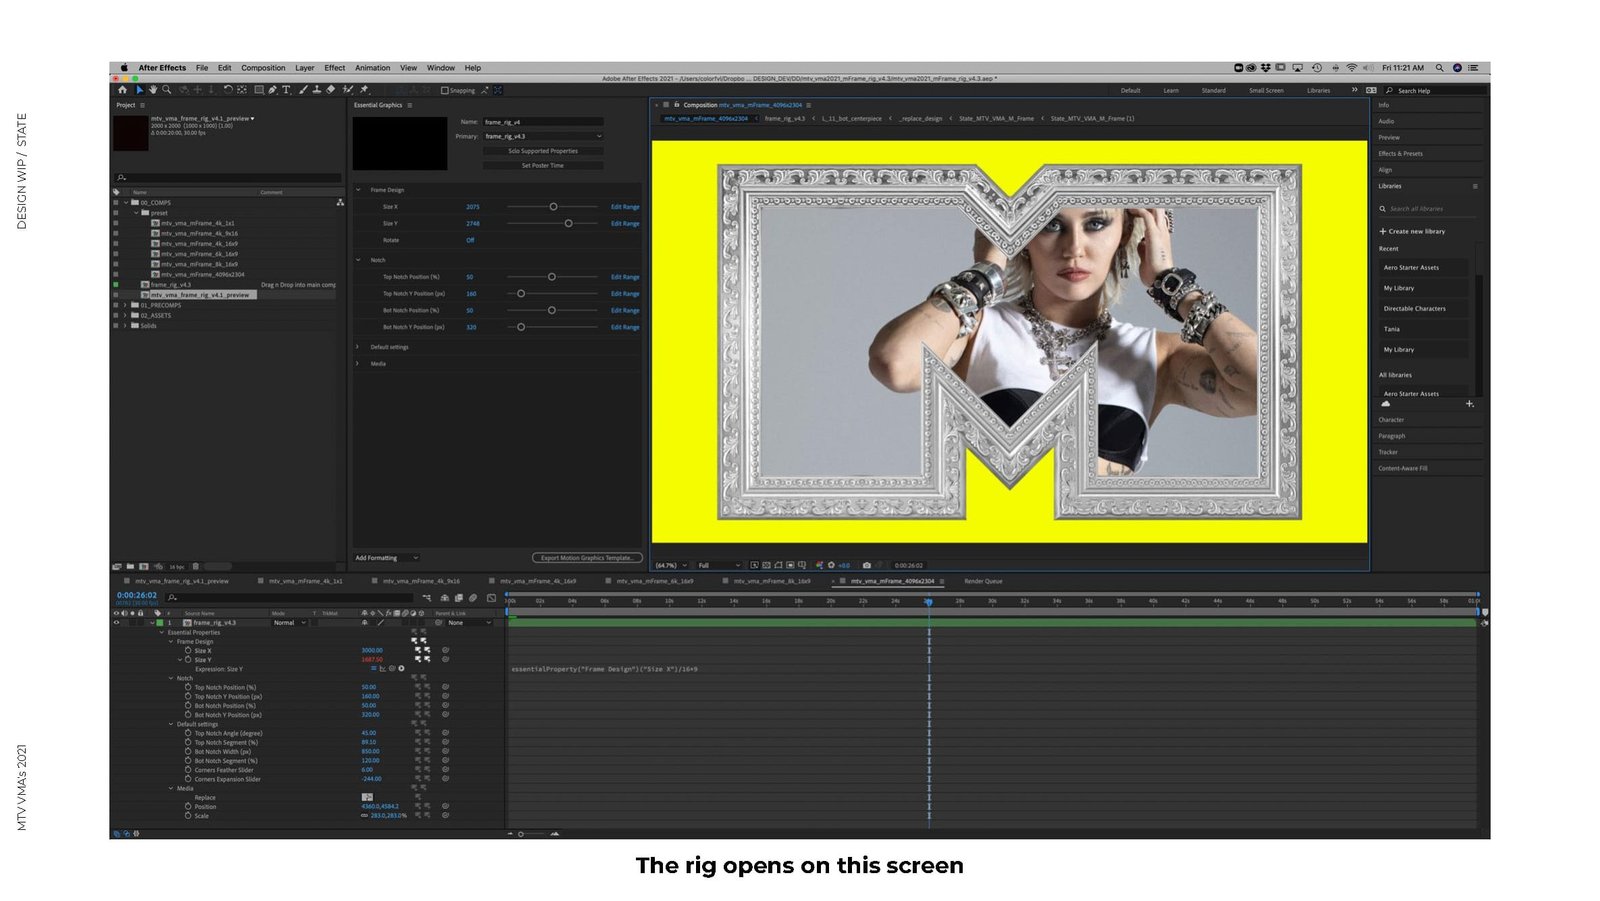Select the Zoom magnifier tool
The image size is (1600, 901).
point(166,90)
